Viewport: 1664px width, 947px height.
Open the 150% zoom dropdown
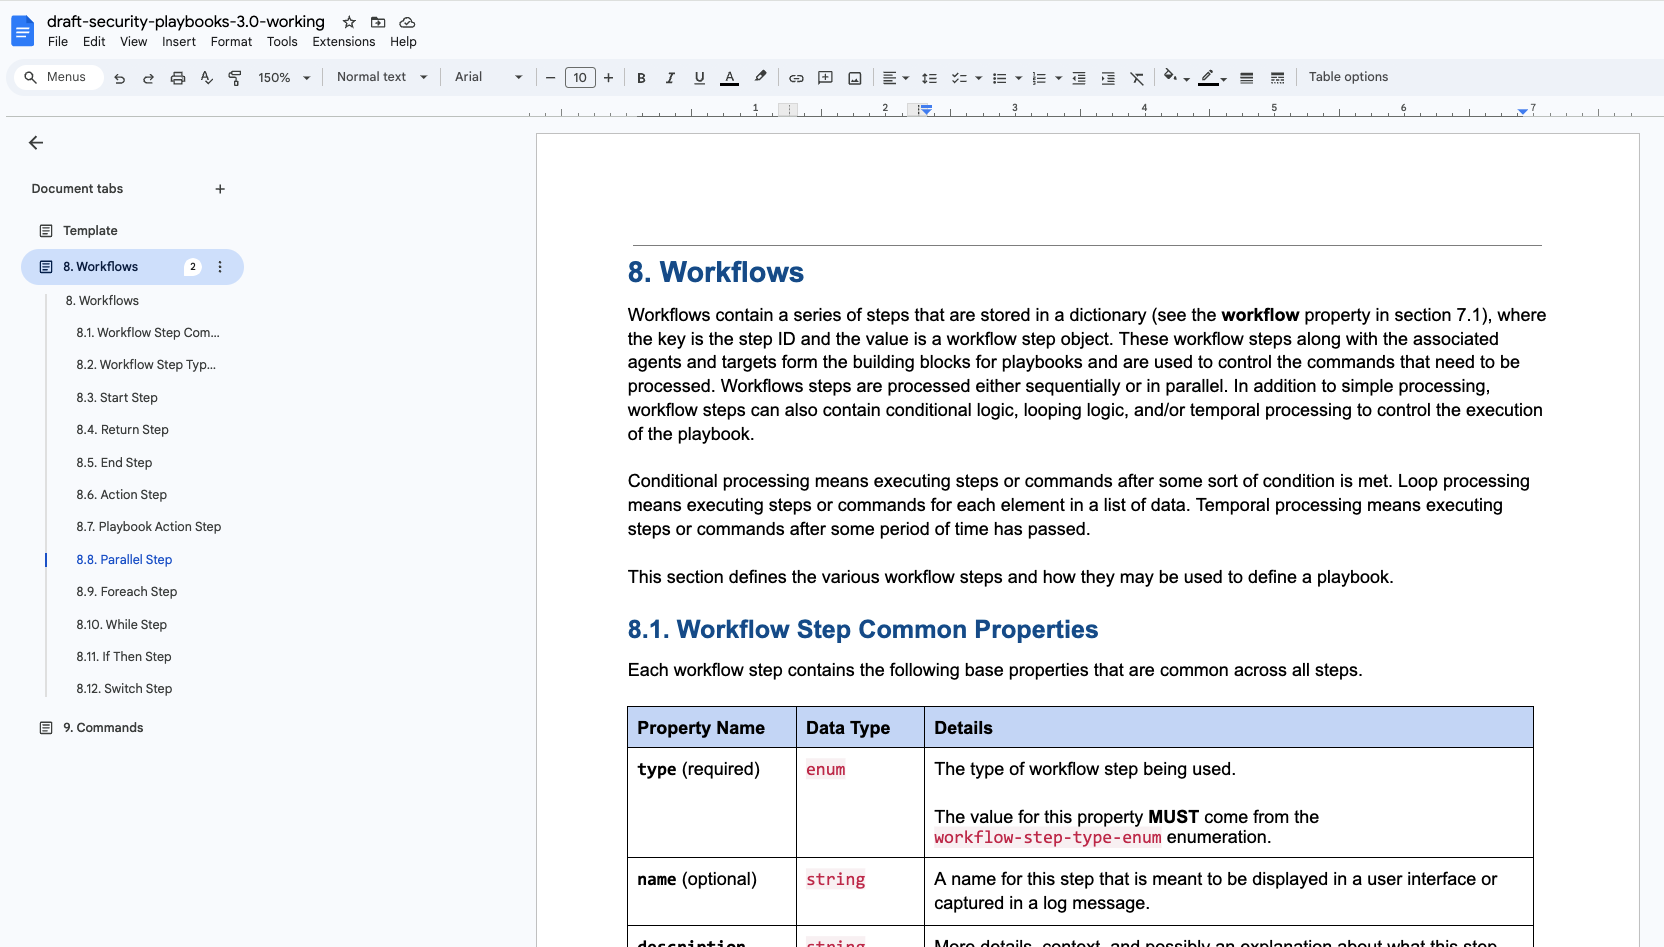pyautogui.click(x=284, y=78)
